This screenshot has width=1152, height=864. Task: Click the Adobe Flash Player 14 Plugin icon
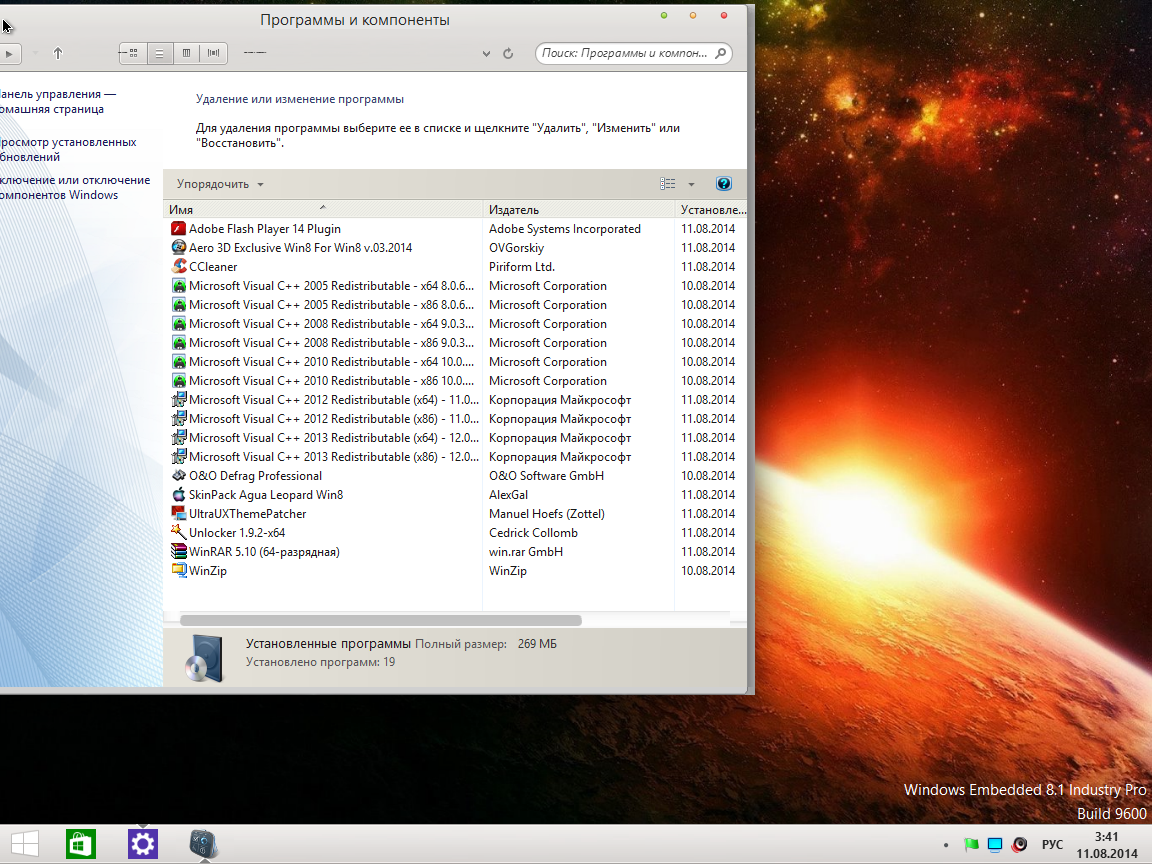coord(179,228)
